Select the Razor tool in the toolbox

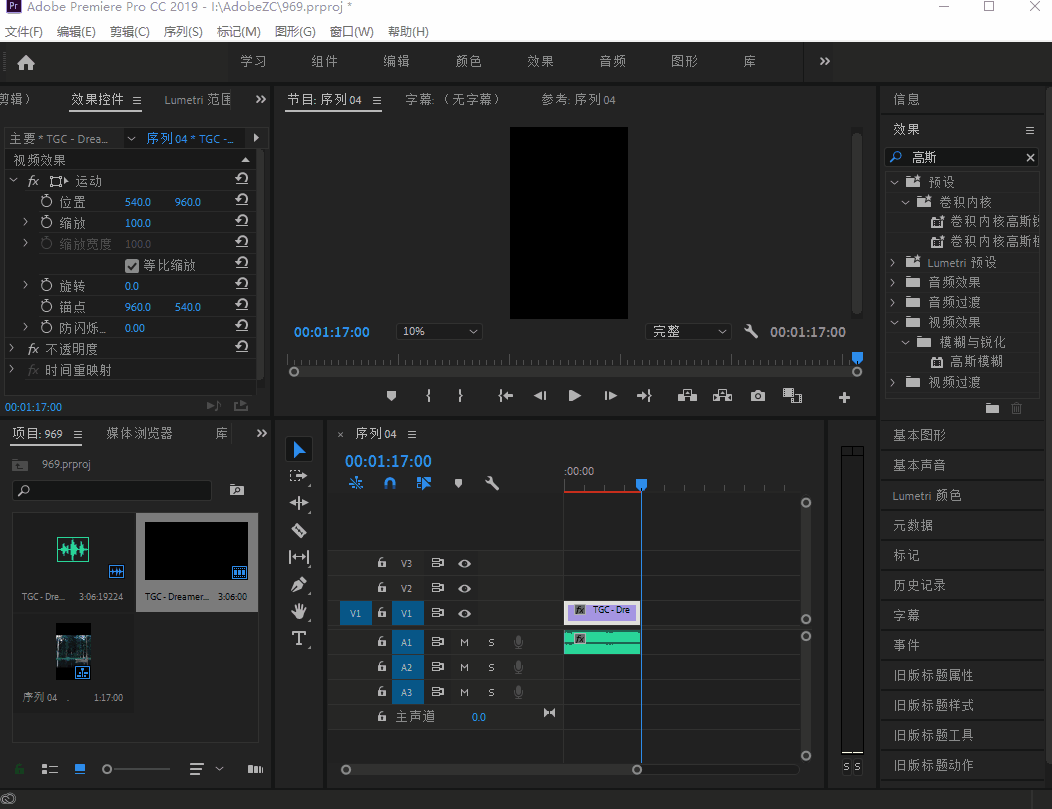coord(299,530)
